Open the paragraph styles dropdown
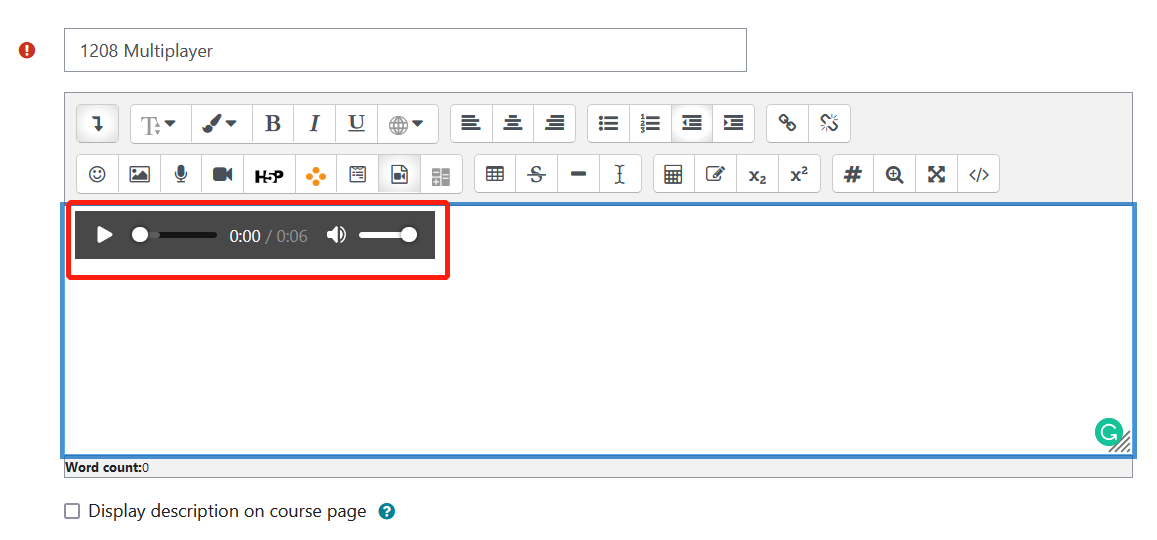 tap(160, 124)
